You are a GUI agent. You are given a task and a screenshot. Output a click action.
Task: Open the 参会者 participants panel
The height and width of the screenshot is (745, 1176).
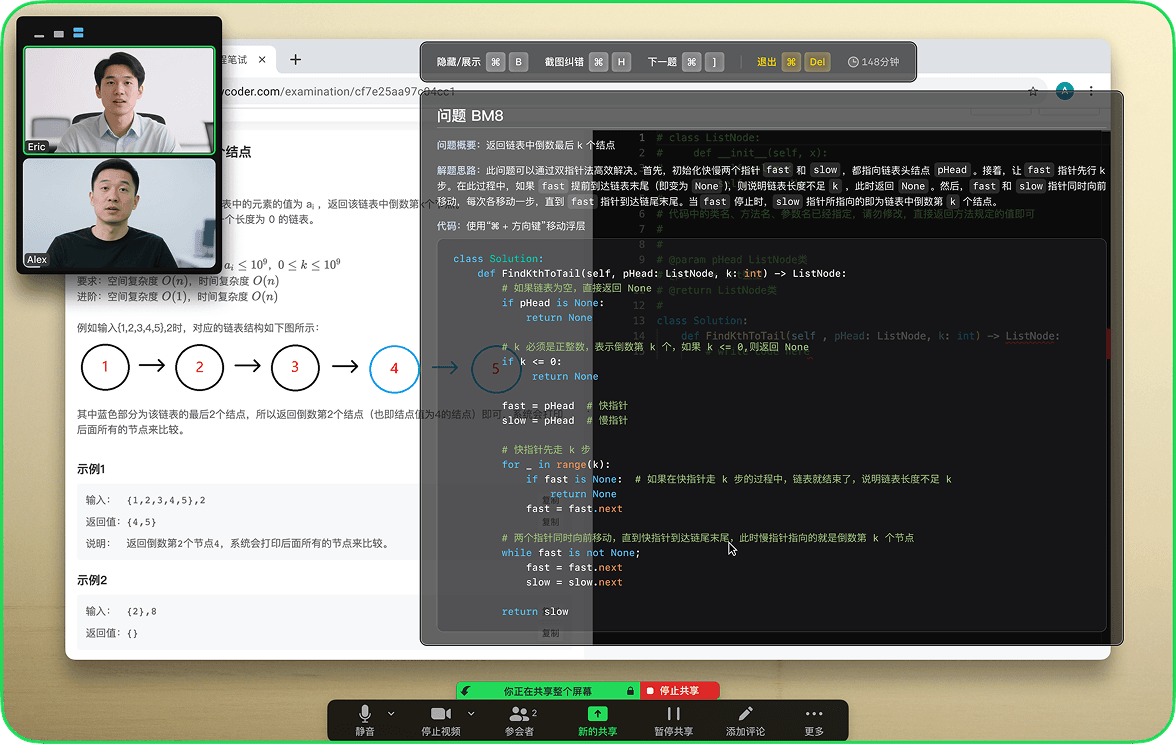520,719
